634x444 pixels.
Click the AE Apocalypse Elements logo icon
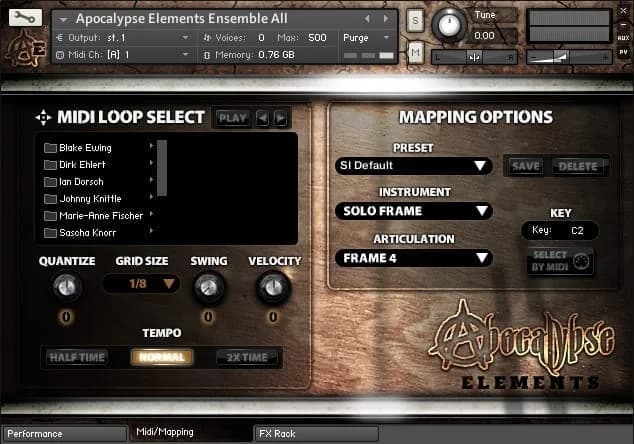tap(26, 49)
